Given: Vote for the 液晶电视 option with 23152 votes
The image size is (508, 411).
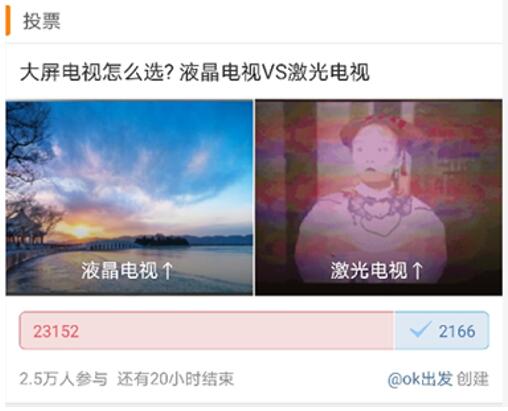Looking at the screenshot, I should tap(206, 331).
